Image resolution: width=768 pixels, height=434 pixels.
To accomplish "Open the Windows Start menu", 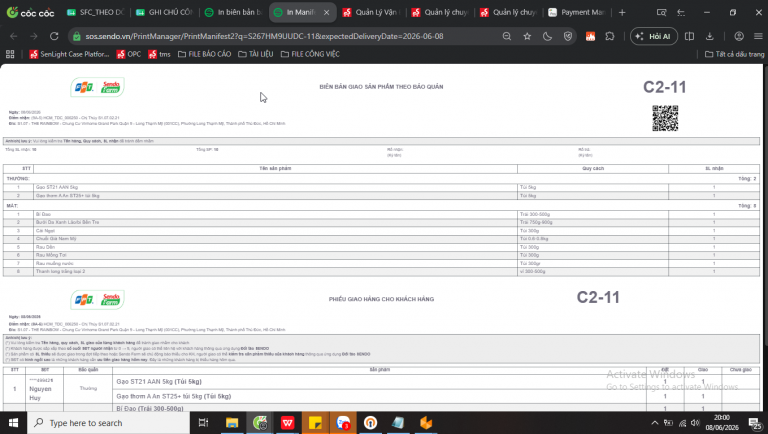I will (x=13, y=423).
